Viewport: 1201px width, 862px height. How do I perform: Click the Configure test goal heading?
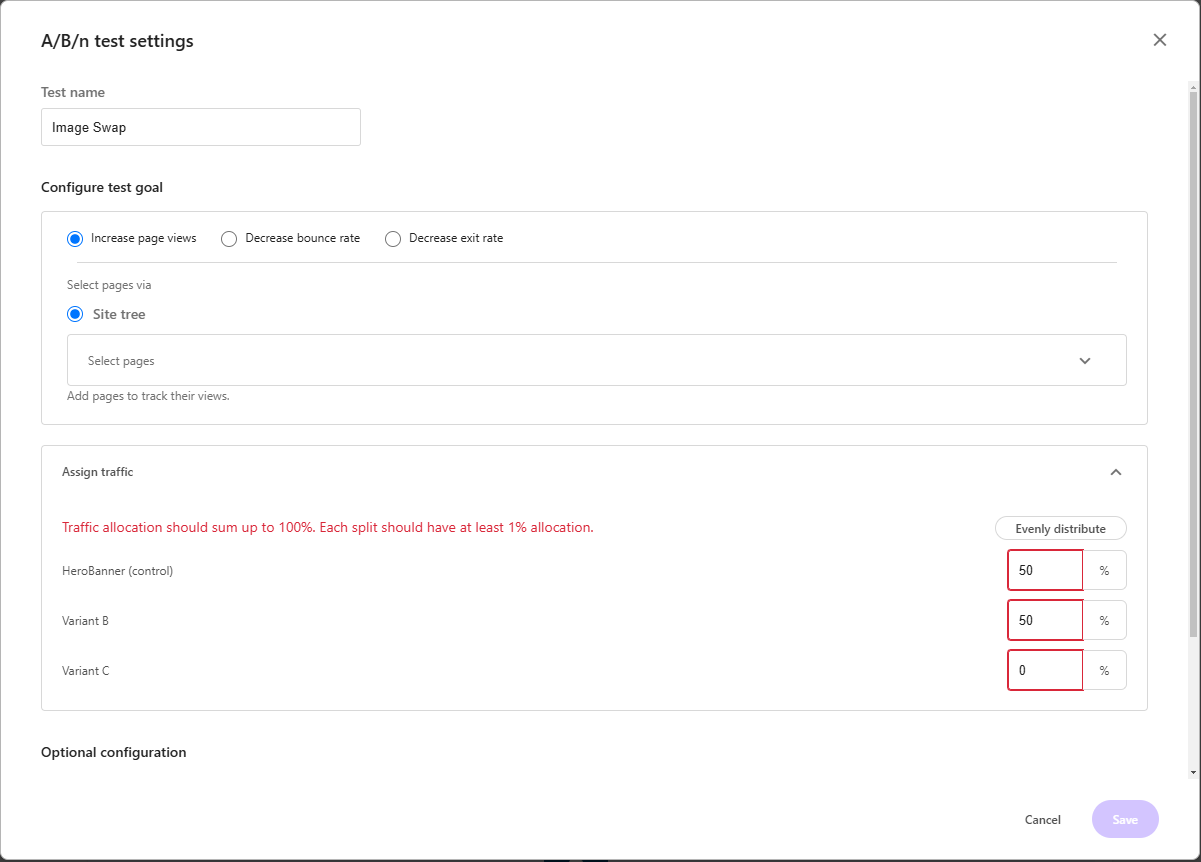pos(102,187)
